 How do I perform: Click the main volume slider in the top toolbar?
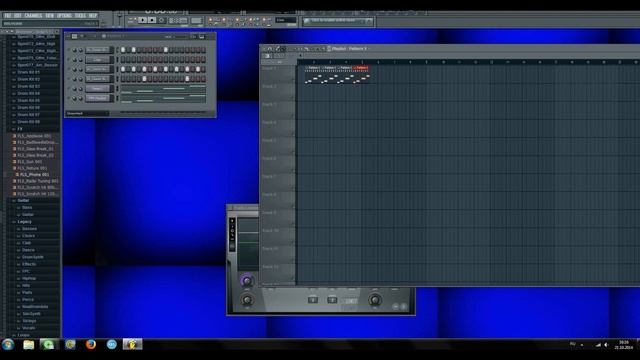120,19
